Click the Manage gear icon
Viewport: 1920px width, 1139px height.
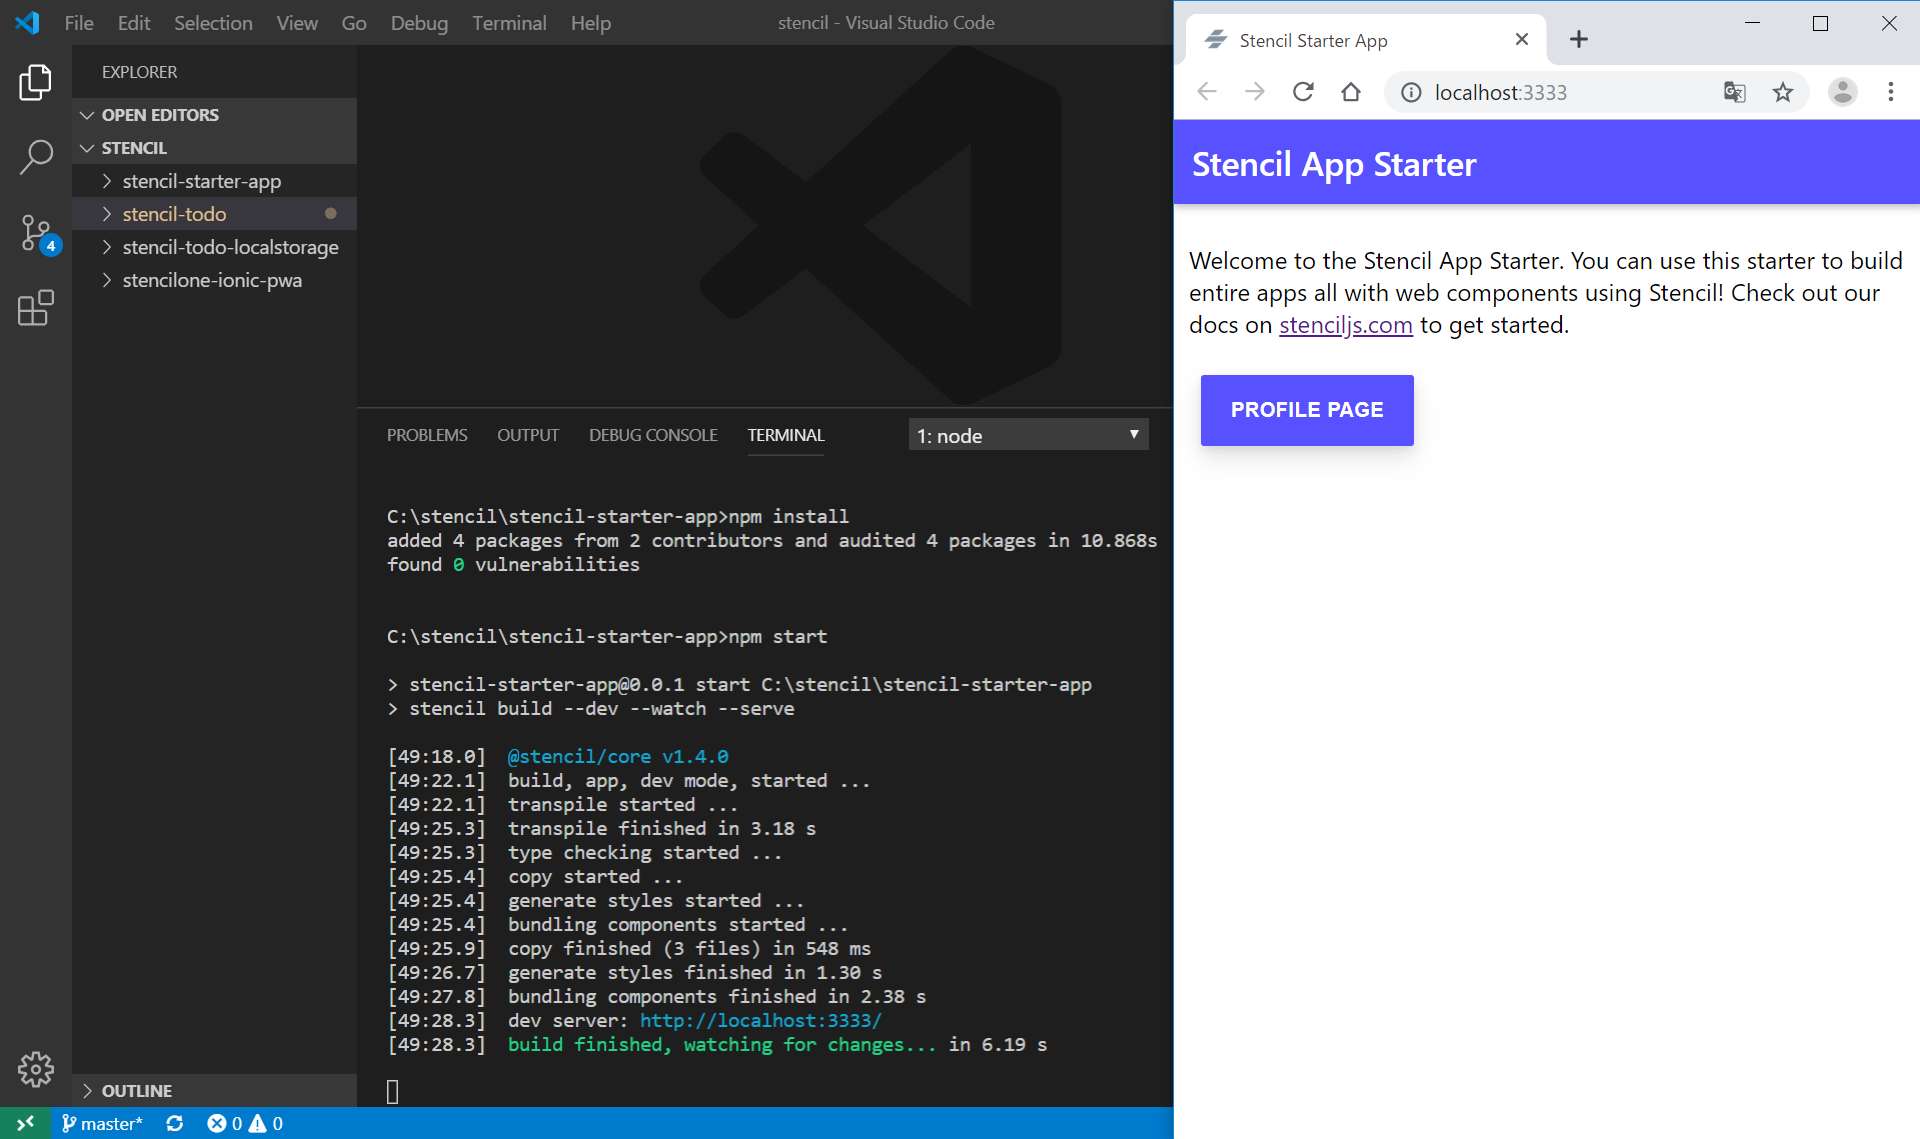click(35, 1069)
